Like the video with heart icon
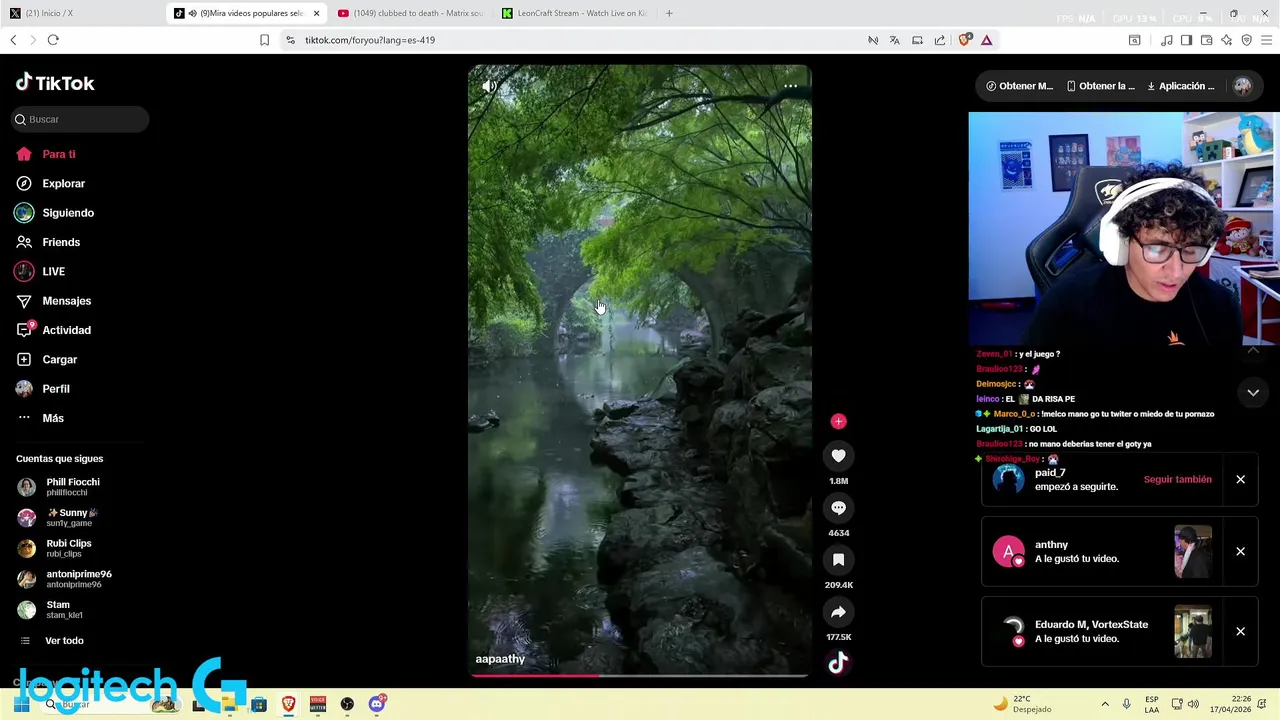 (838, 456)
